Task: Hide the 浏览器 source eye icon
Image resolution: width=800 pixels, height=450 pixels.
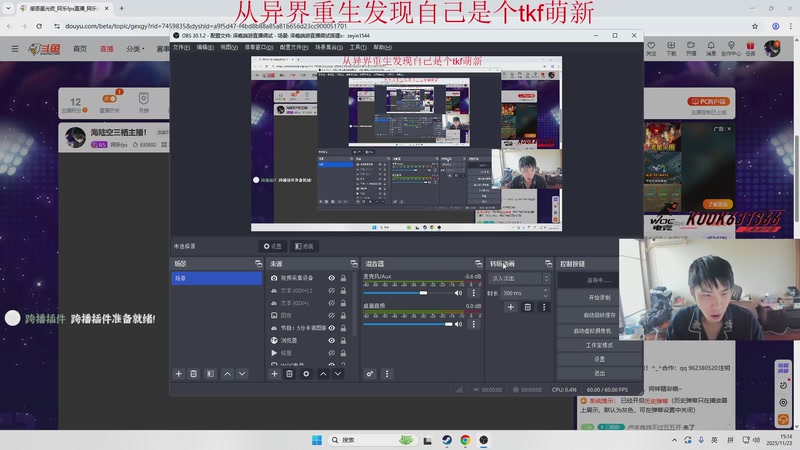Action: (332, 341)
